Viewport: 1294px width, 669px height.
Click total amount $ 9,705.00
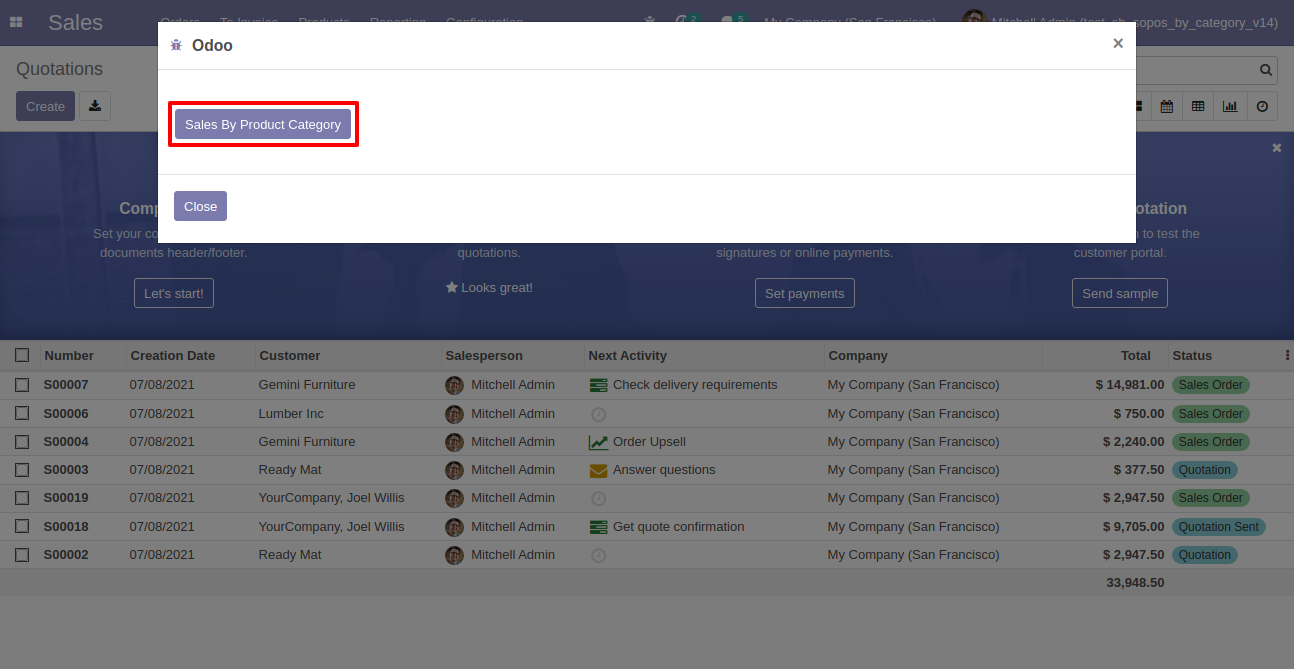1133,527
